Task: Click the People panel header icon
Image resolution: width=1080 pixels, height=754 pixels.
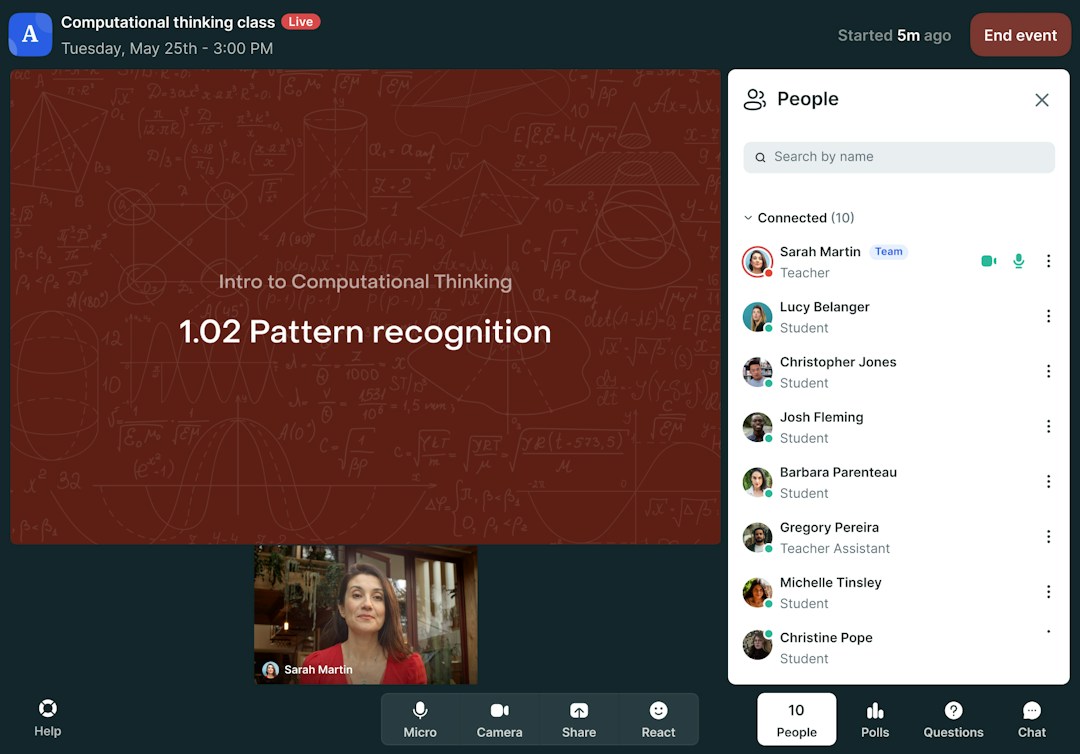Action: tap(755, 99)
